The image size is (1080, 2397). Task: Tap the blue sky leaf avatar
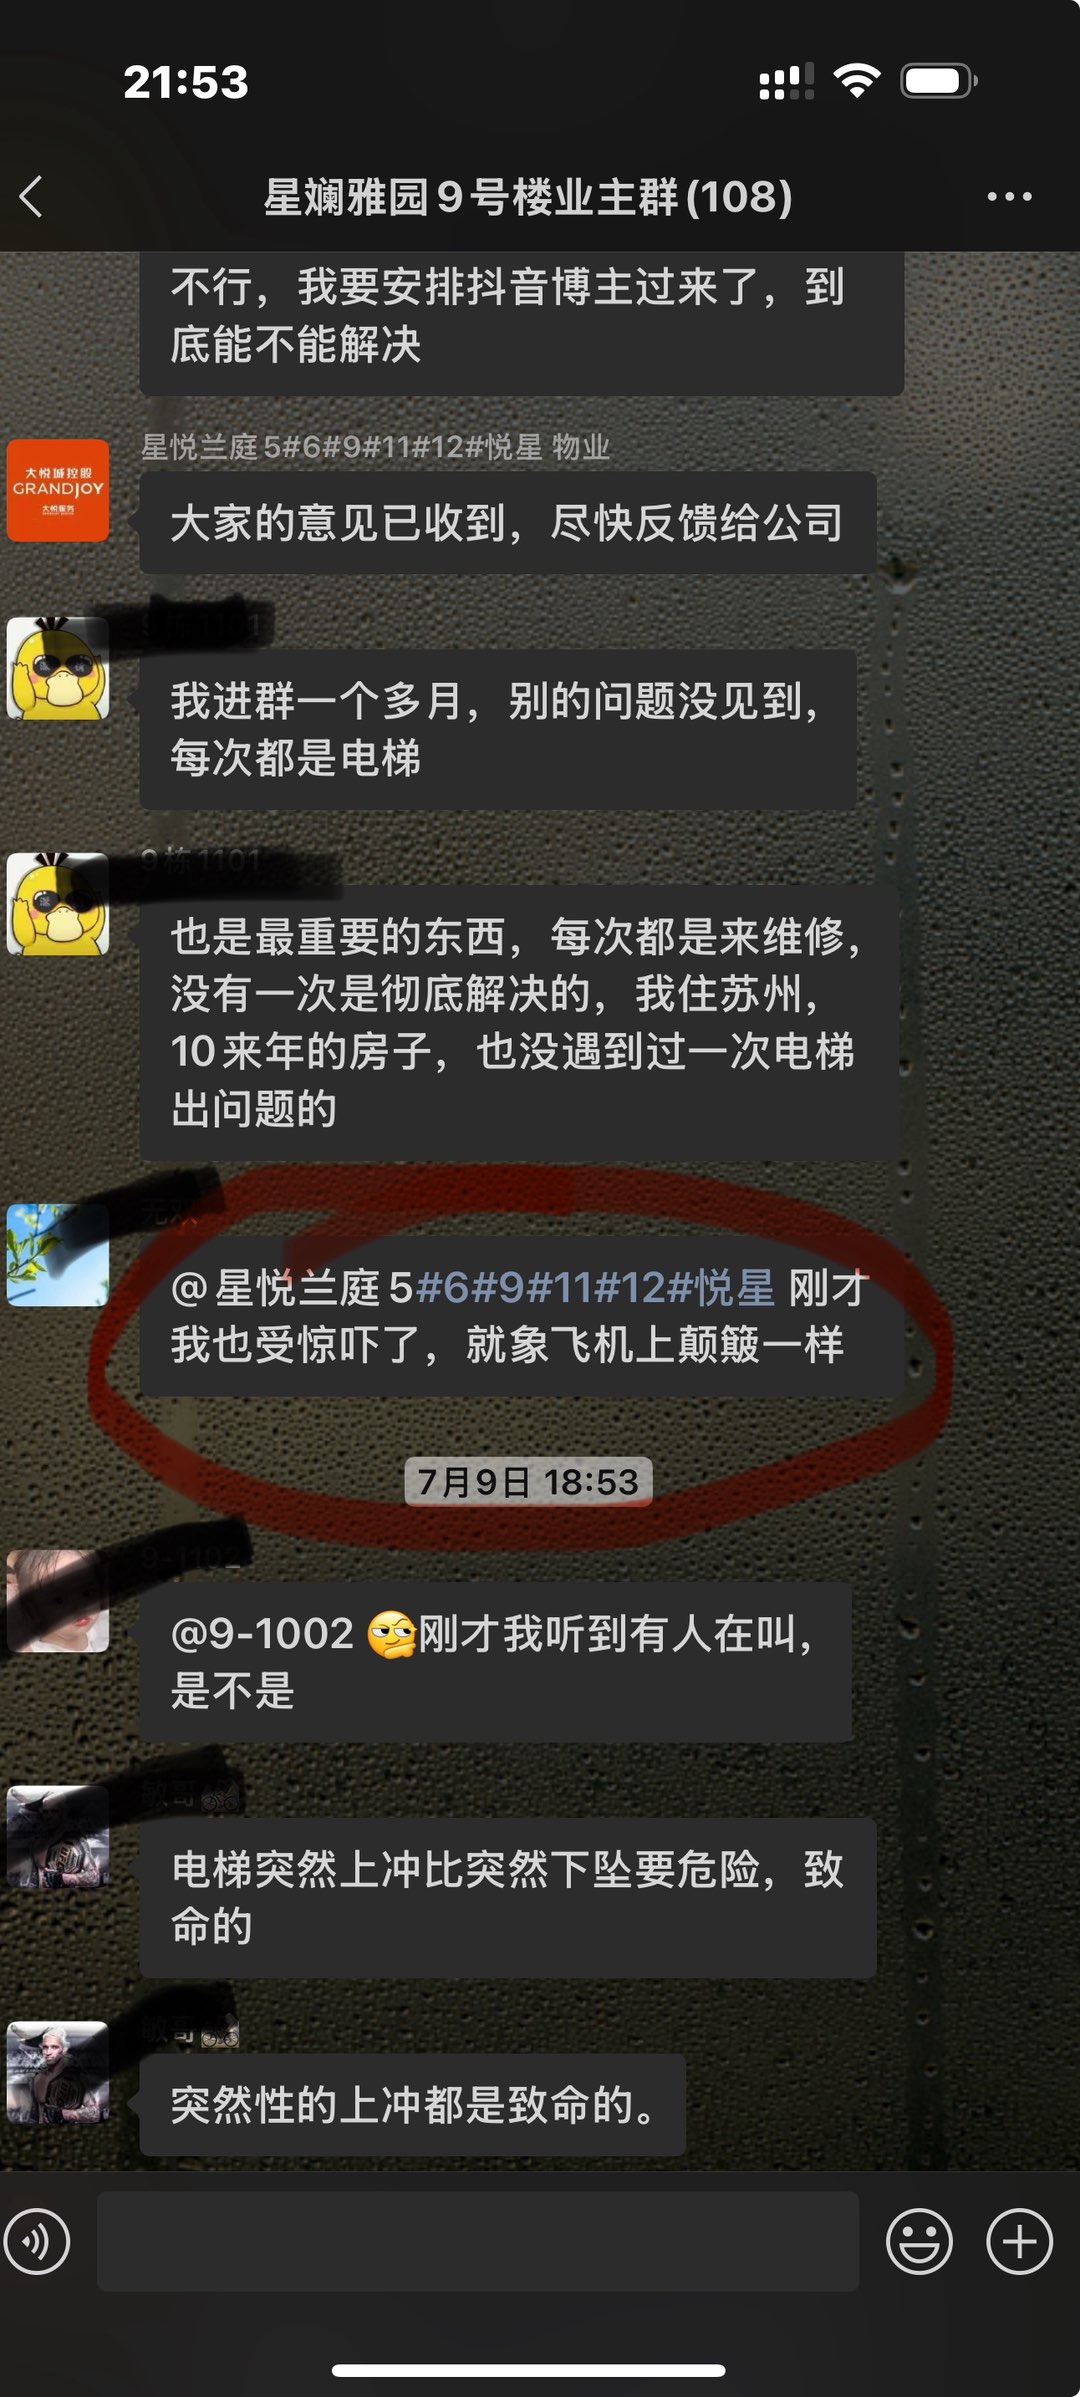pos(58,1255)
